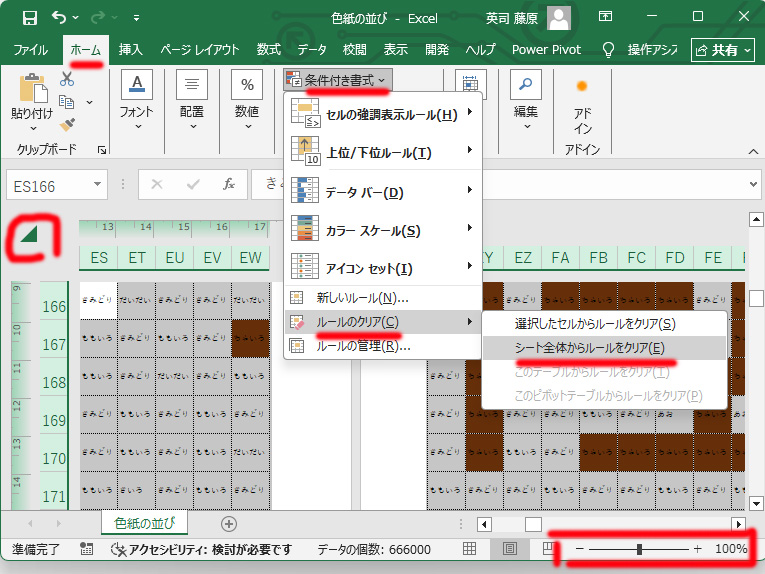Open the 挿入 ribbon tab
This screenshot has width=765, height=574.
pos(131,49)
